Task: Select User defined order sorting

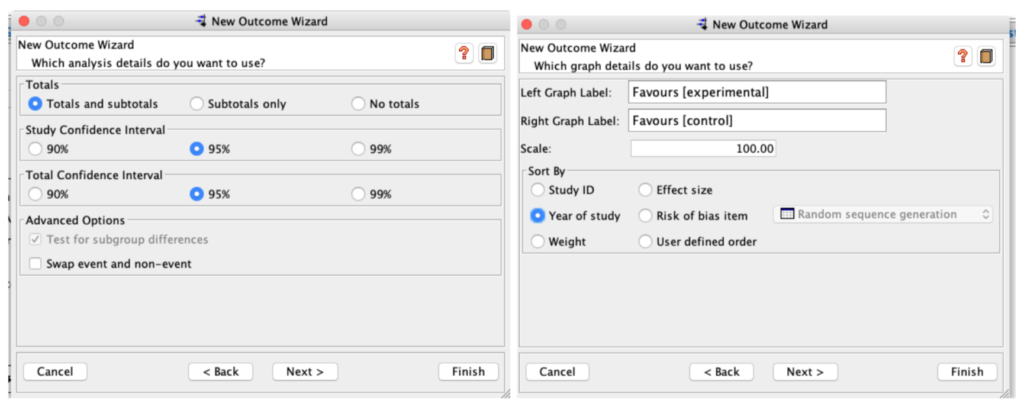Action: pyautogui.click(x=645, y=241)
